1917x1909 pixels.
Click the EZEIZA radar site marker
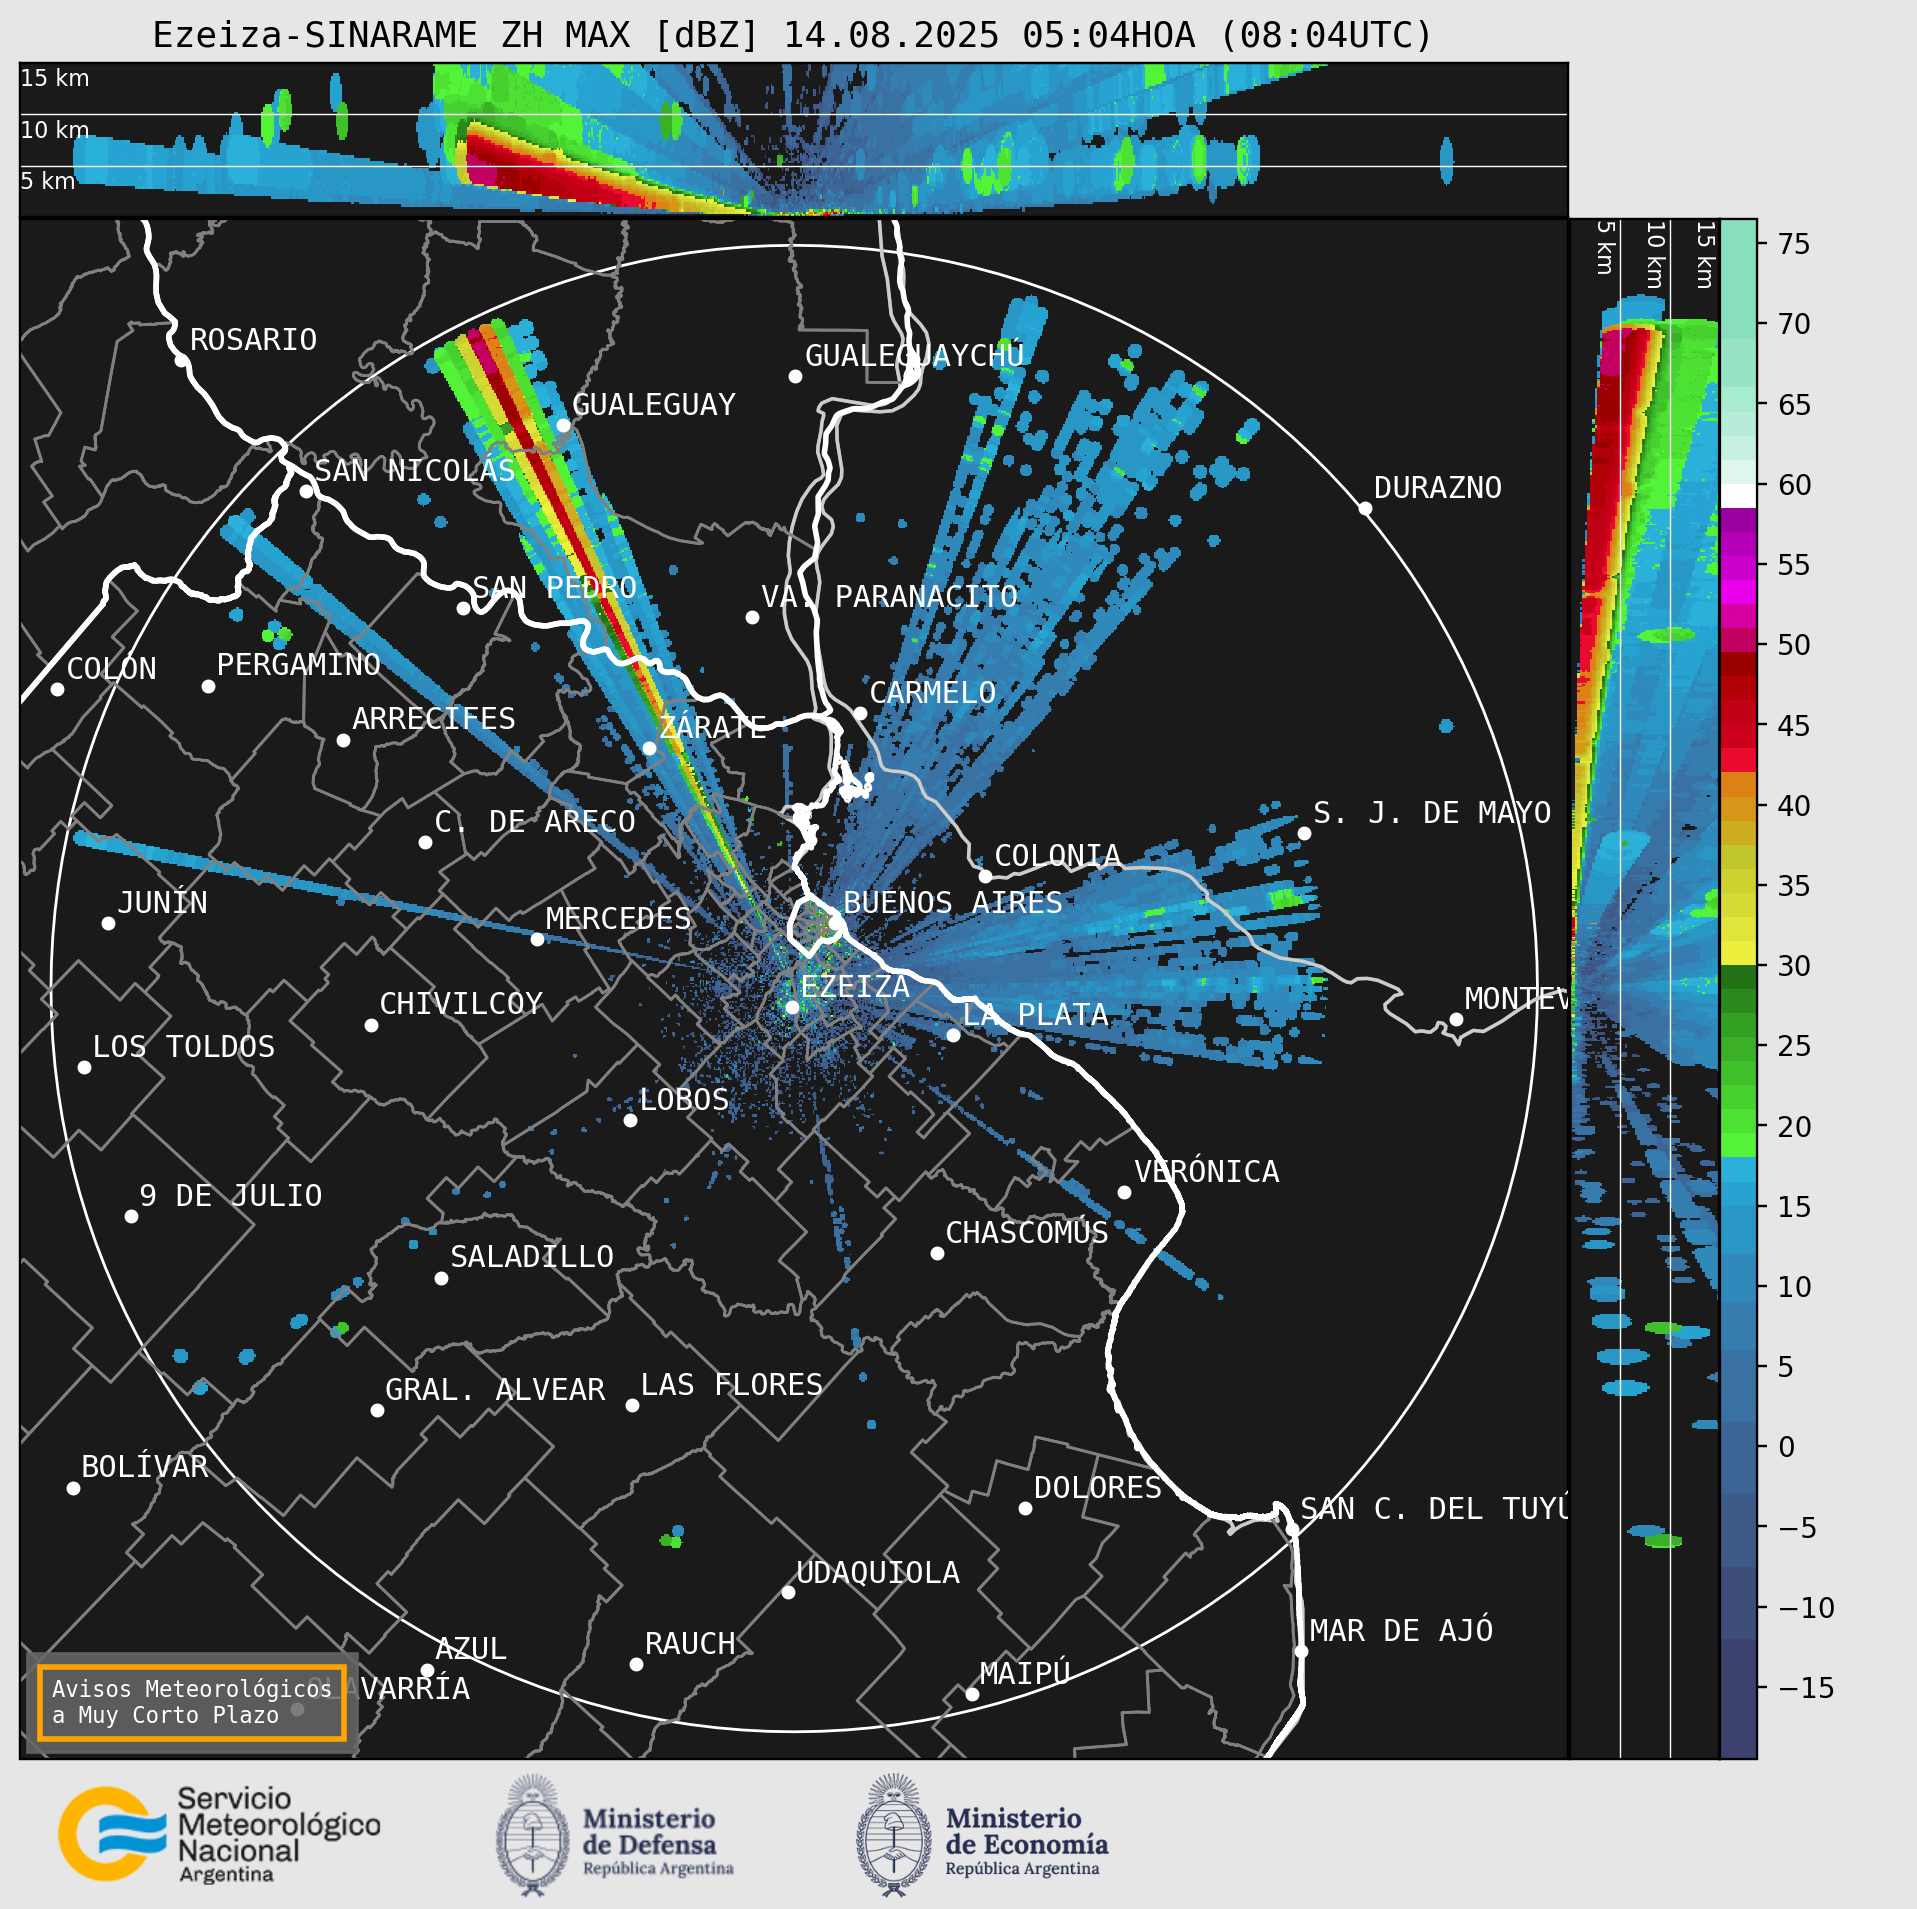[x=792, y=1007]
